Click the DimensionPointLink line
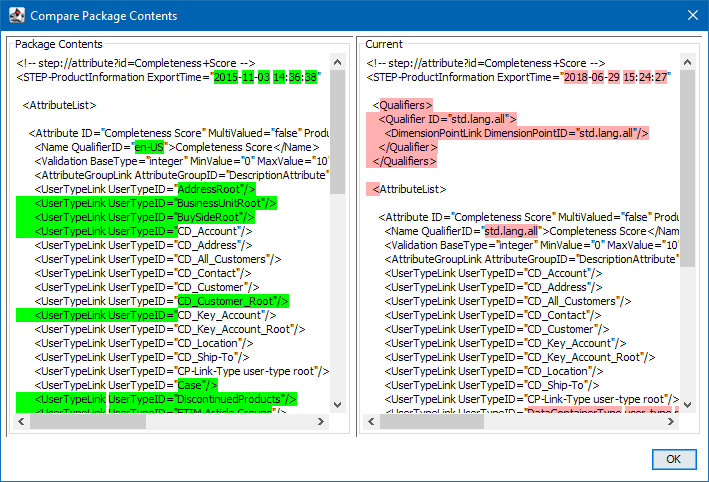This screenshot has width=709, height=482. click(516, 133)
